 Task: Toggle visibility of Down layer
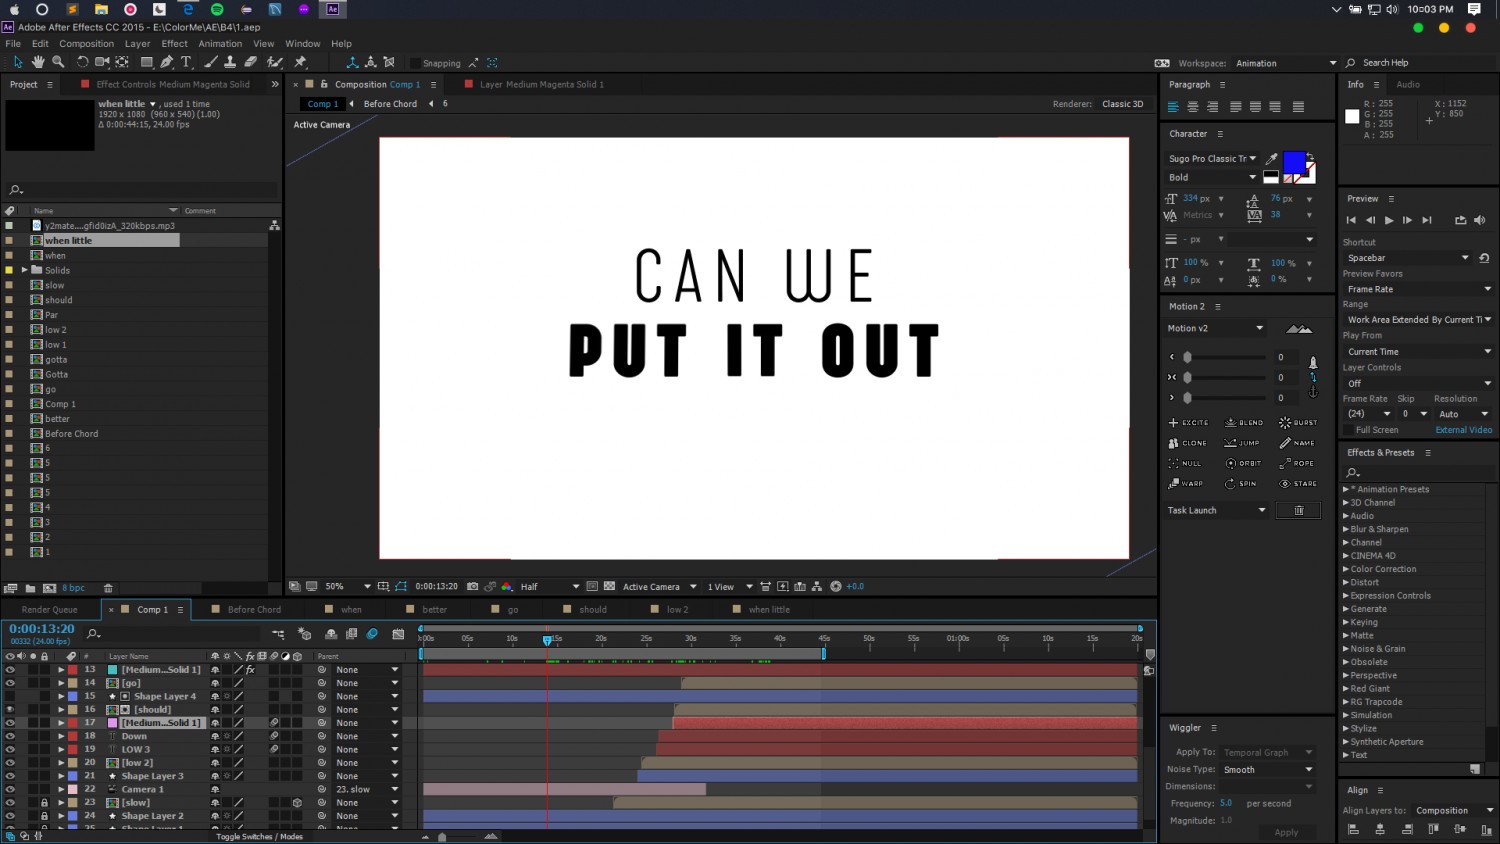[x=10, y=736]
